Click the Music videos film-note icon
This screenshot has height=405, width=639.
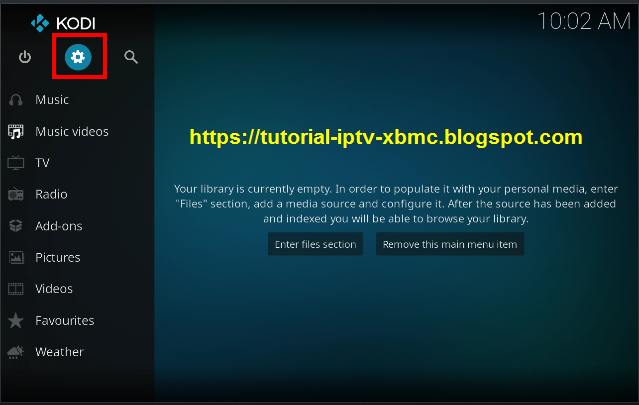click(x=16, y=132)
